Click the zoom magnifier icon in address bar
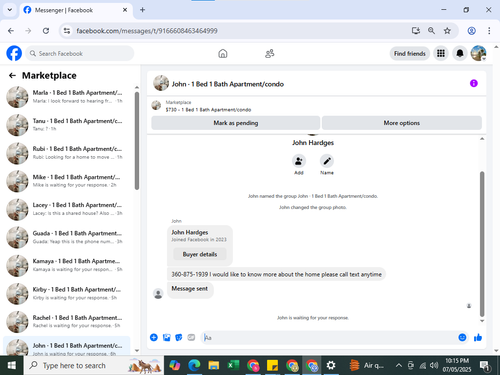 (x=431, y=31)
